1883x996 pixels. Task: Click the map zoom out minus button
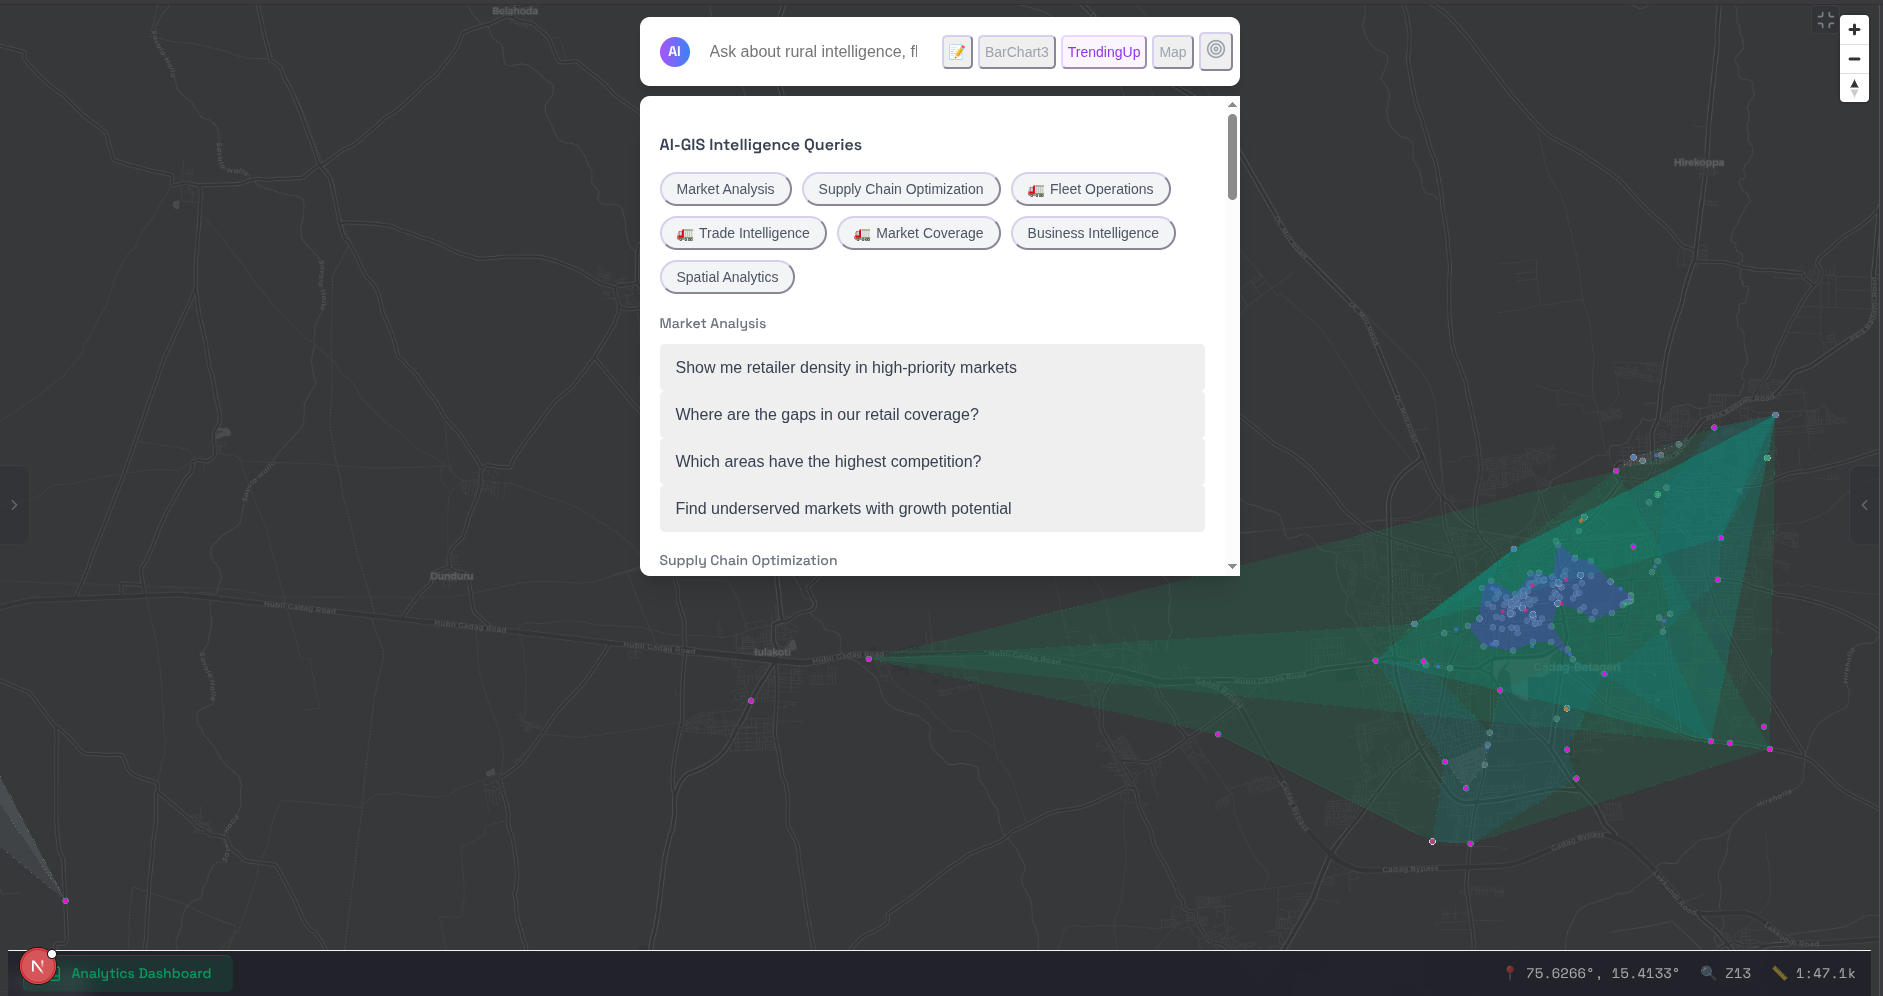point(1854,59)
